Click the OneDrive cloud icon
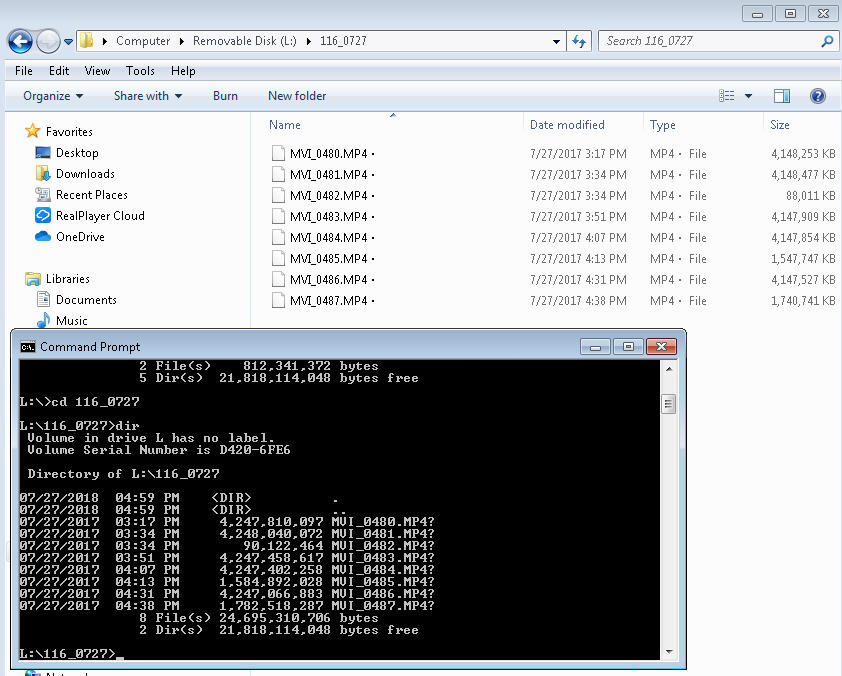 point(43,236)
